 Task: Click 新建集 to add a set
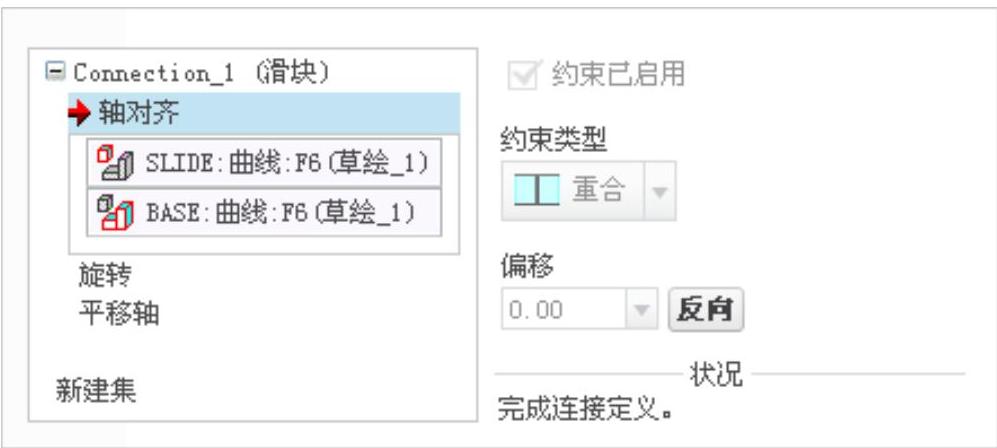click(x=96, y=390)
